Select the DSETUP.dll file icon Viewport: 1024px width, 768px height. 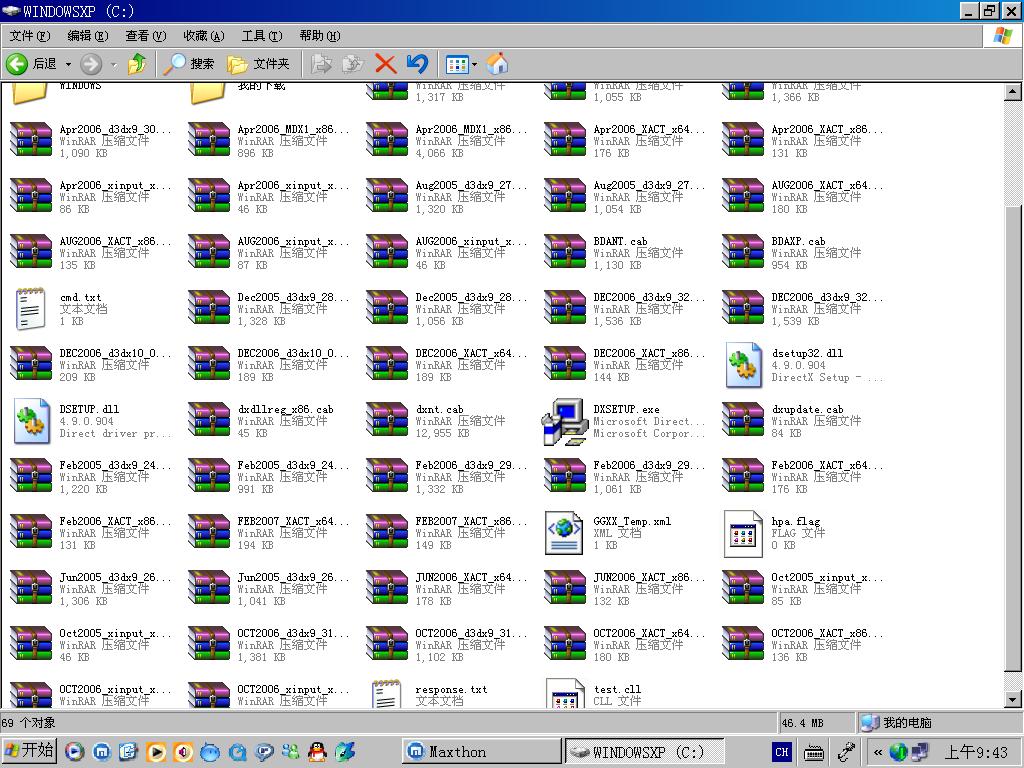(31, 421)
